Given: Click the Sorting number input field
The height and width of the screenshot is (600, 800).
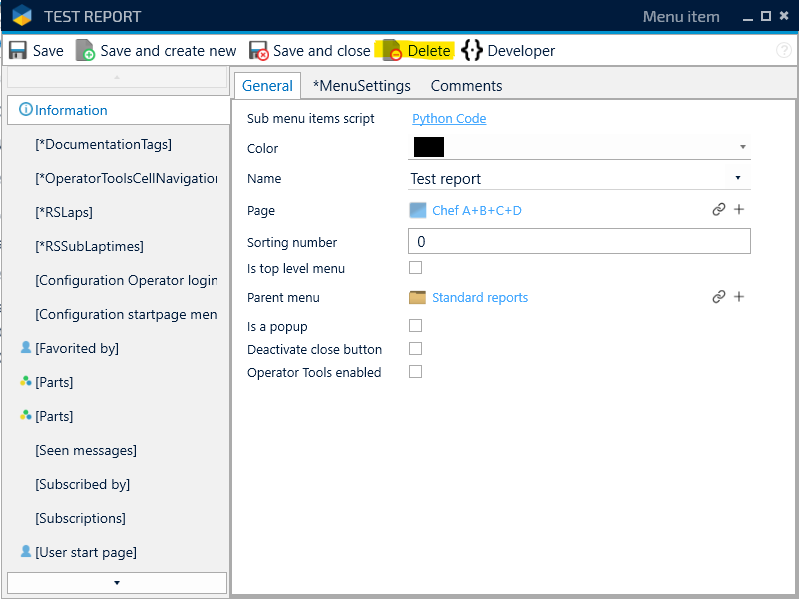Looking at the screenshot, I should [x=579, y=241].
